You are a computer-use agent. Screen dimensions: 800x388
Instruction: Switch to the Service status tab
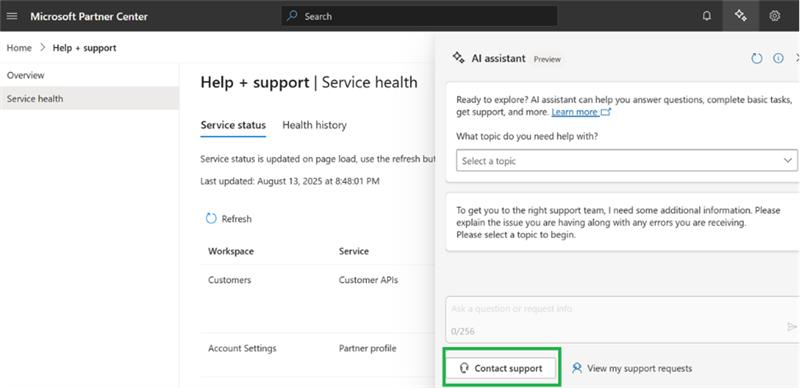233,125
